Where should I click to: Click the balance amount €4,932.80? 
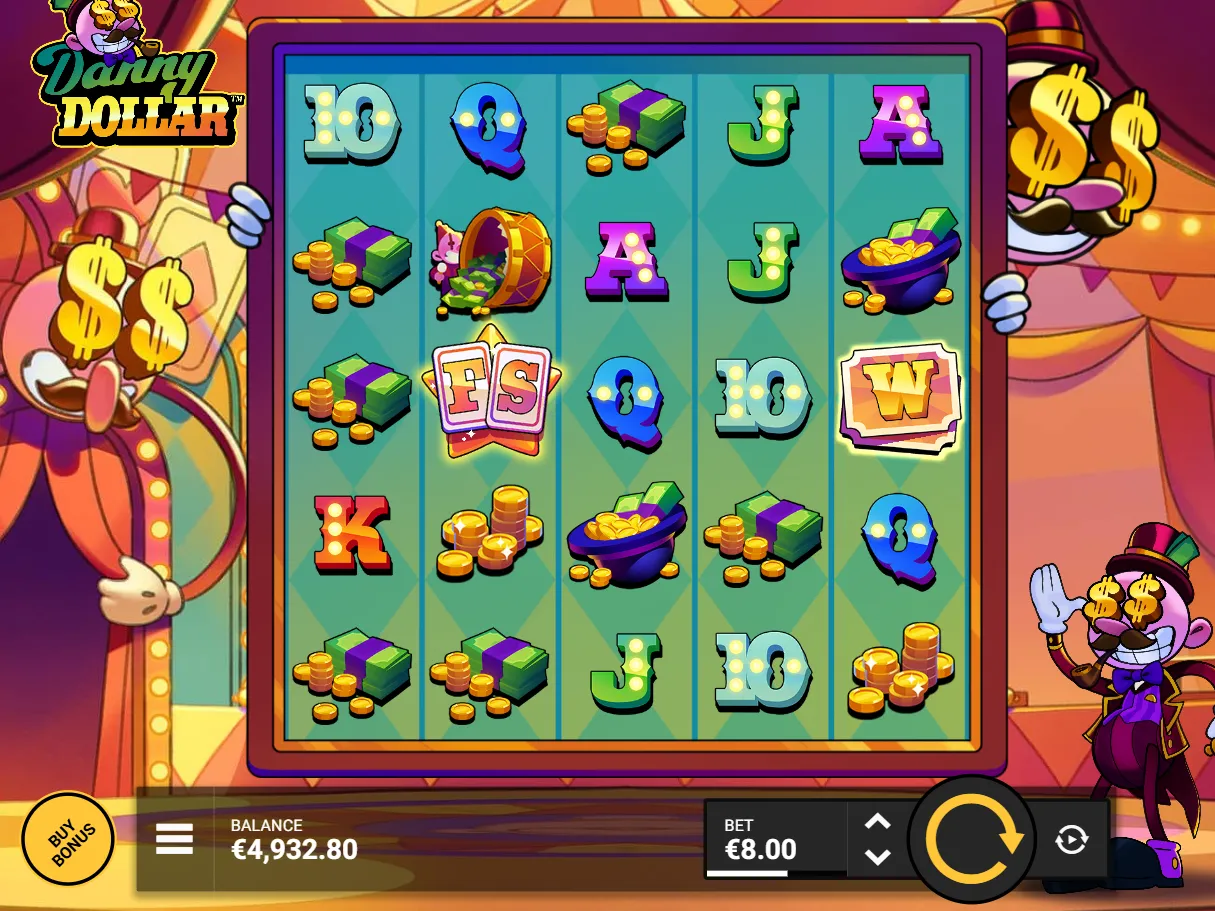pos(294,850)
